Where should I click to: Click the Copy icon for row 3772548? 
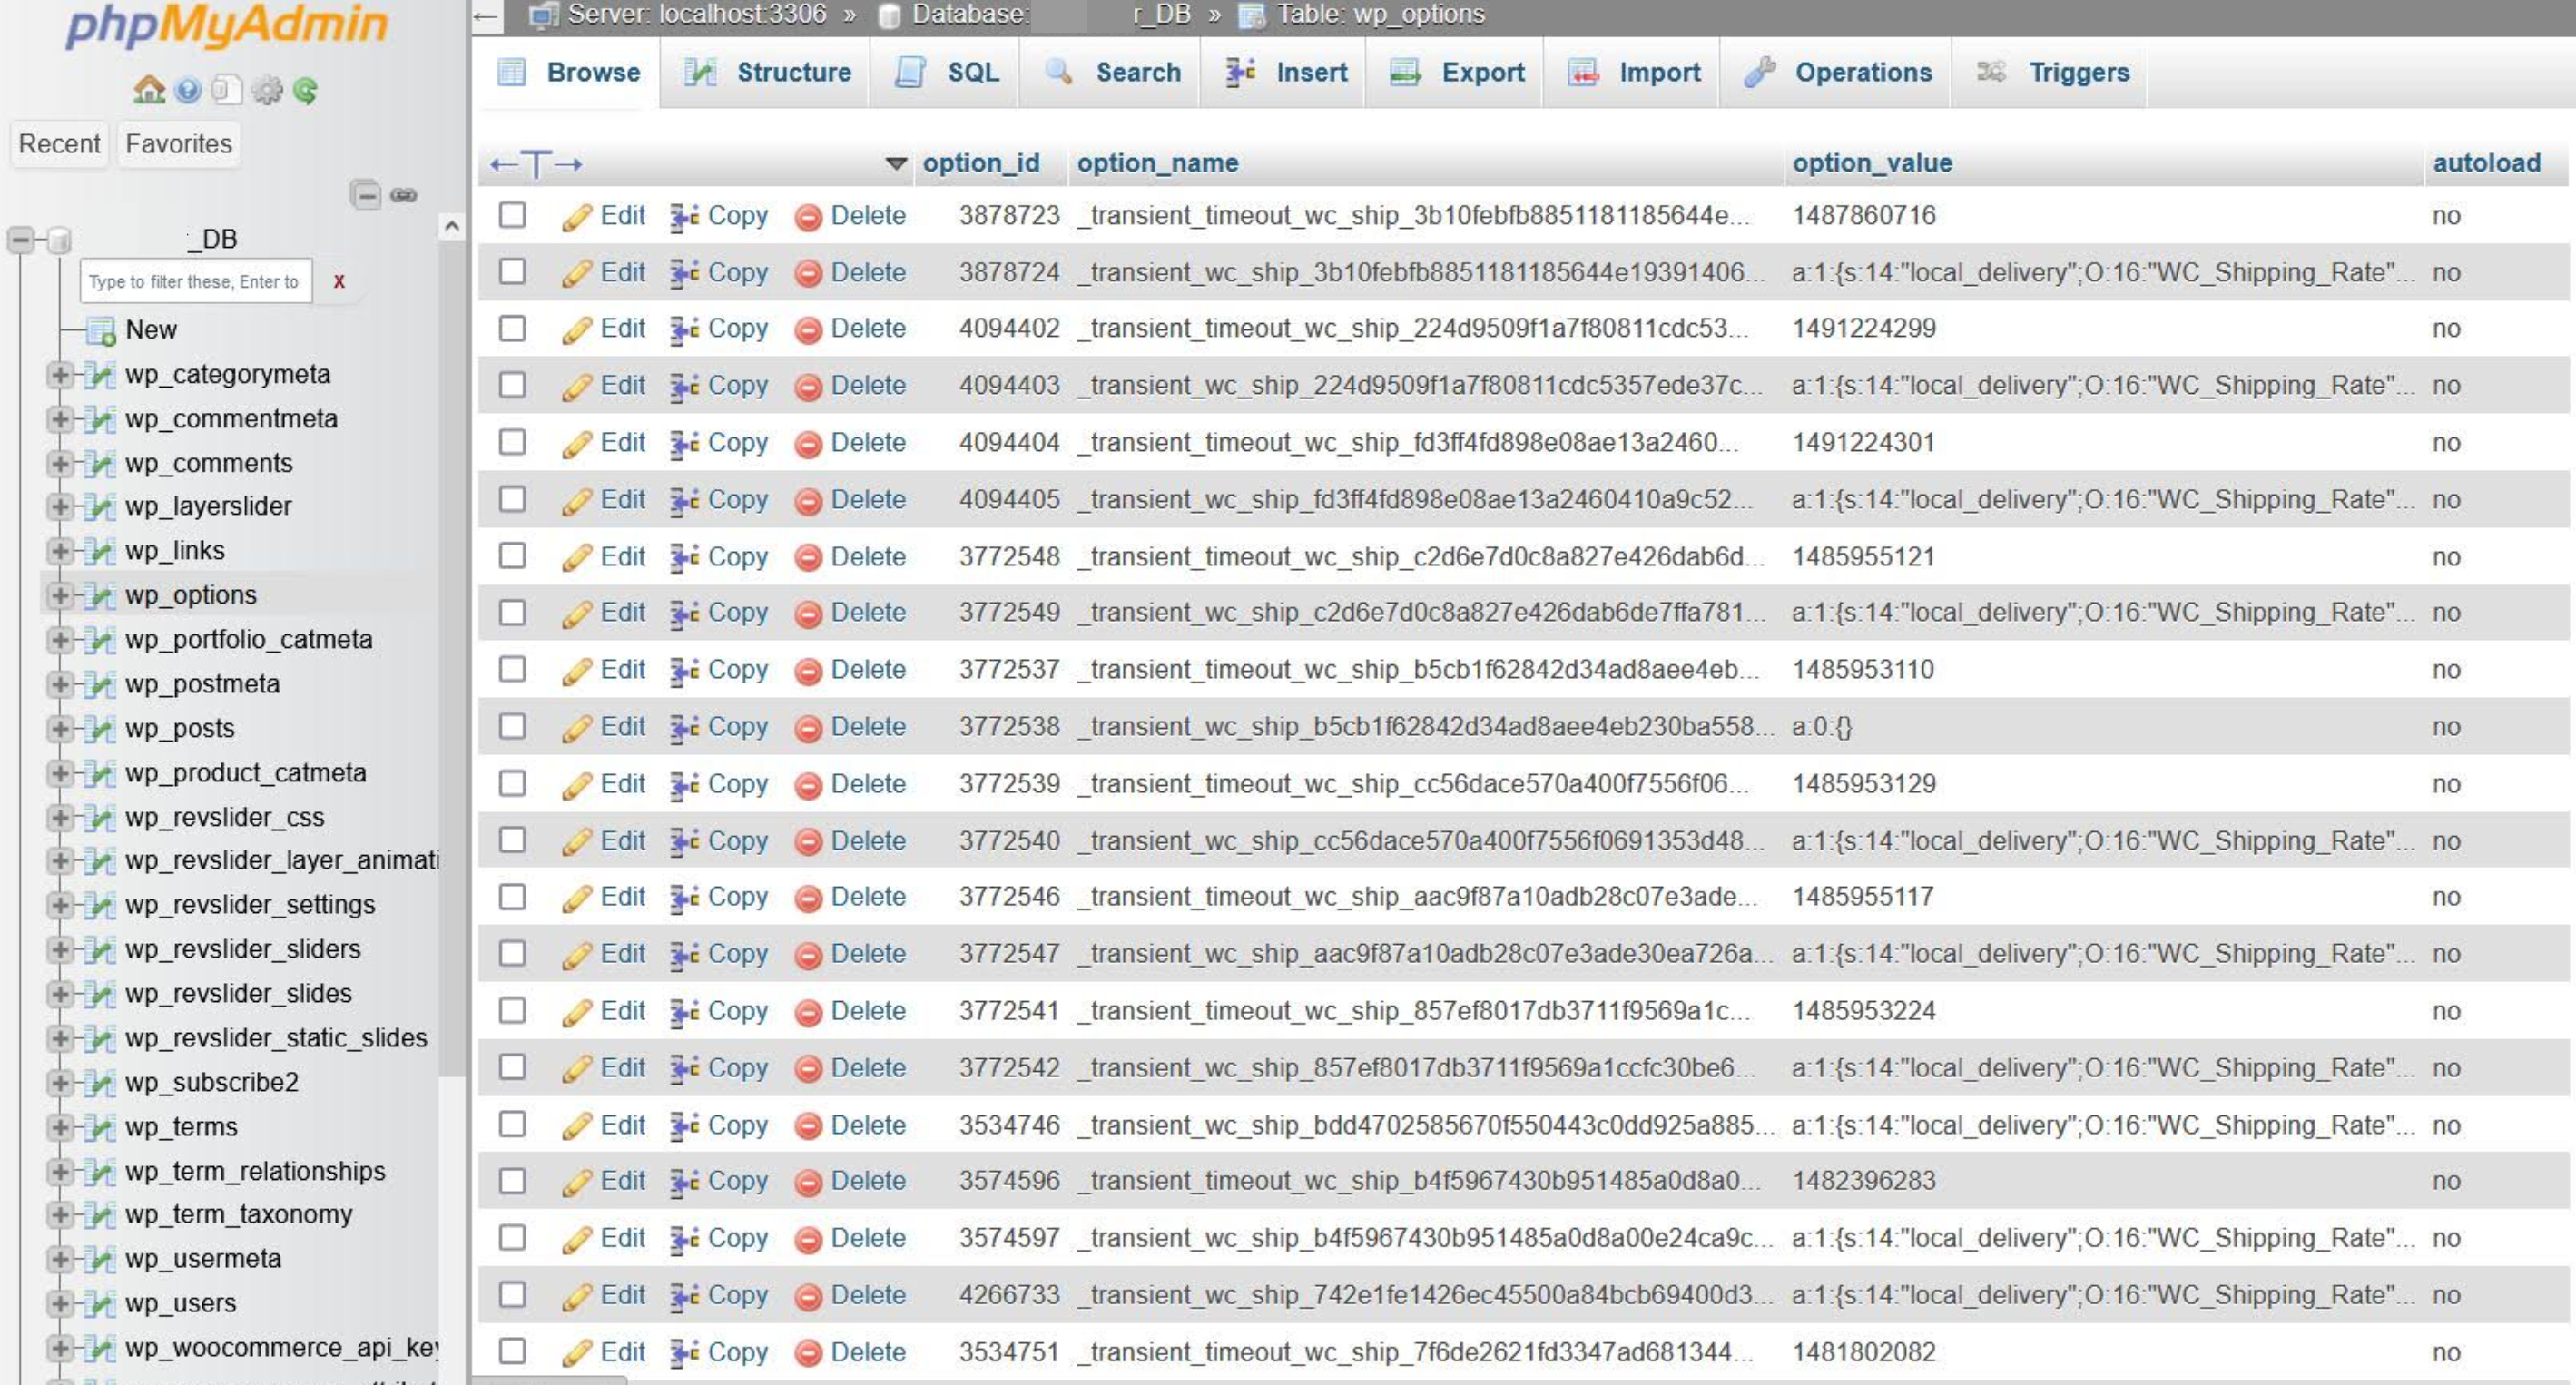(684, 557)
